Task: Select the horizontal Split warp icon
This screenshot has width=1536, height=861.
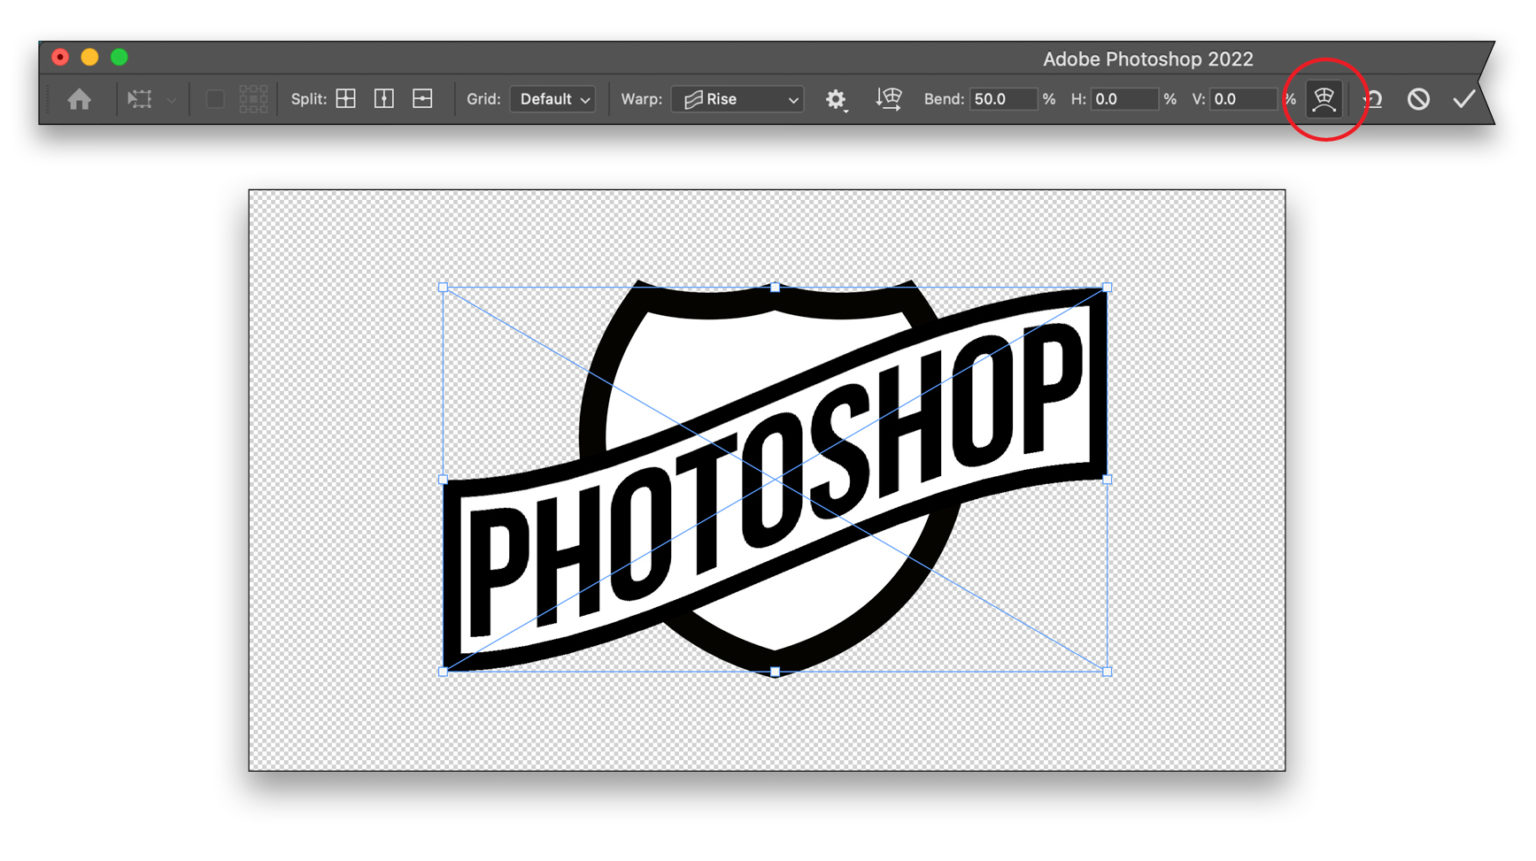Action: tap(421, 99)
